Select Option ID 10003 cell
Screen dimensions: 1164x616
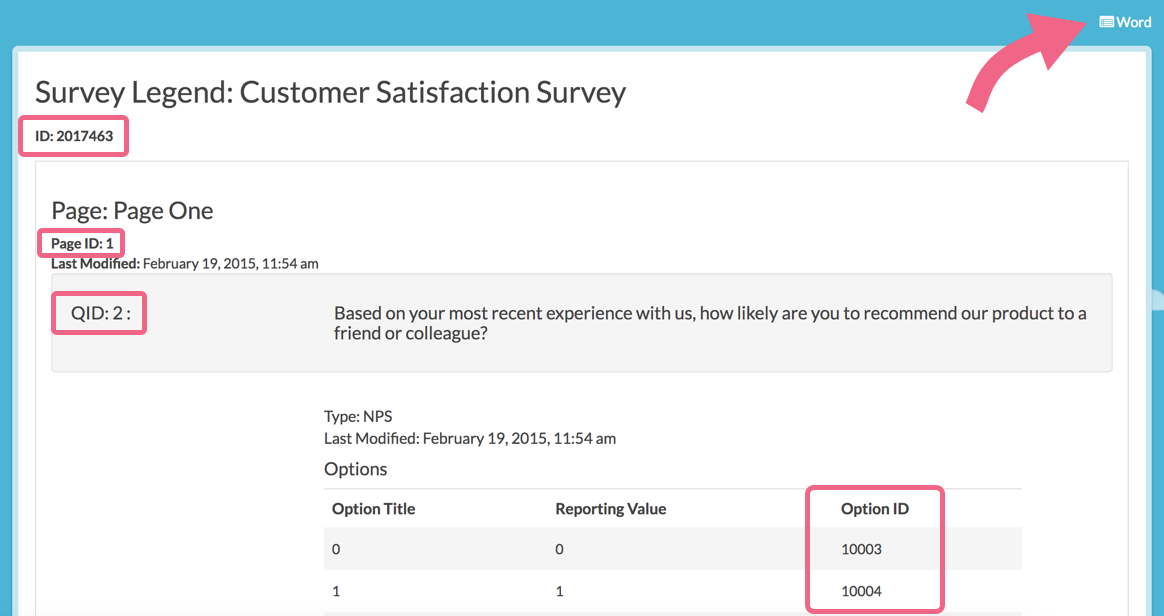click(x=861, y=549)
